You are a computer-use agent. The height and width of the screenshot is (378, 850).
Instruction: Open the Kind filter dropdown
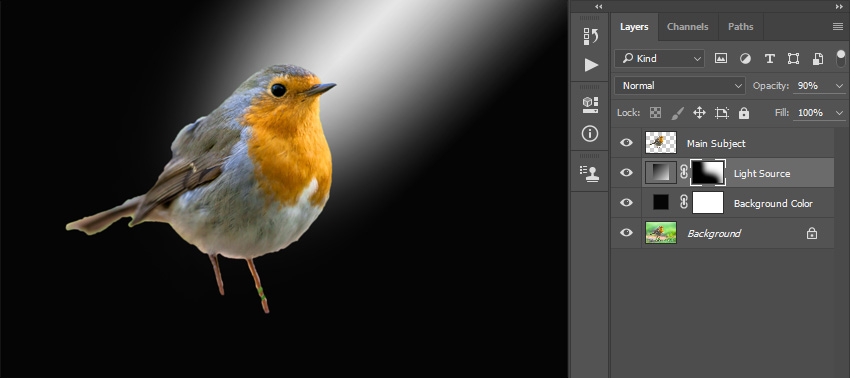[659, 59]
